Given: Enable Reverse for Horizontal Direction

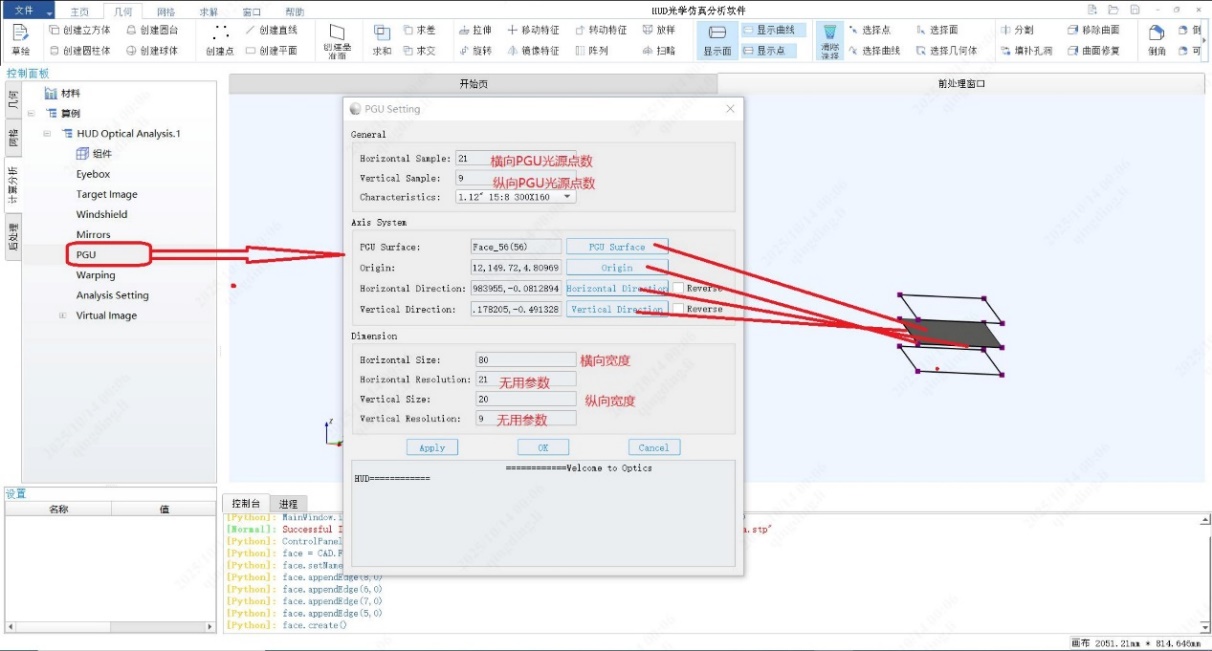Looking at the screenshot, I should click(x=678, y=288).
